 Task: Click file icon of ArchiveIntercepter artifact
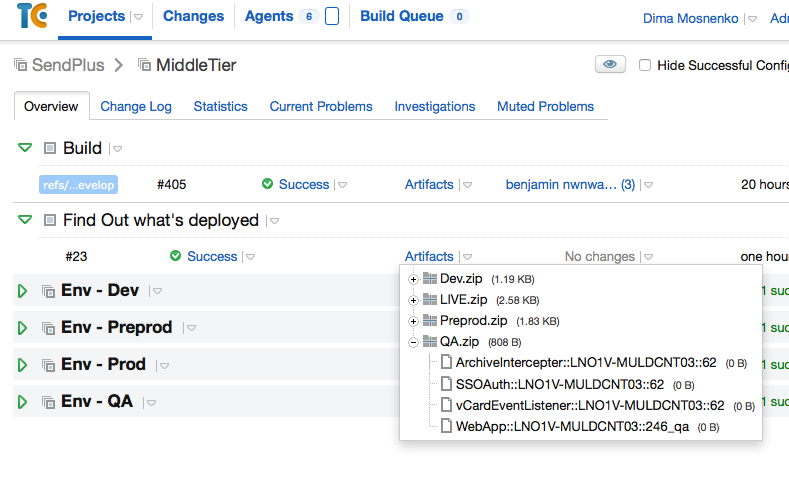pos(446,362)
